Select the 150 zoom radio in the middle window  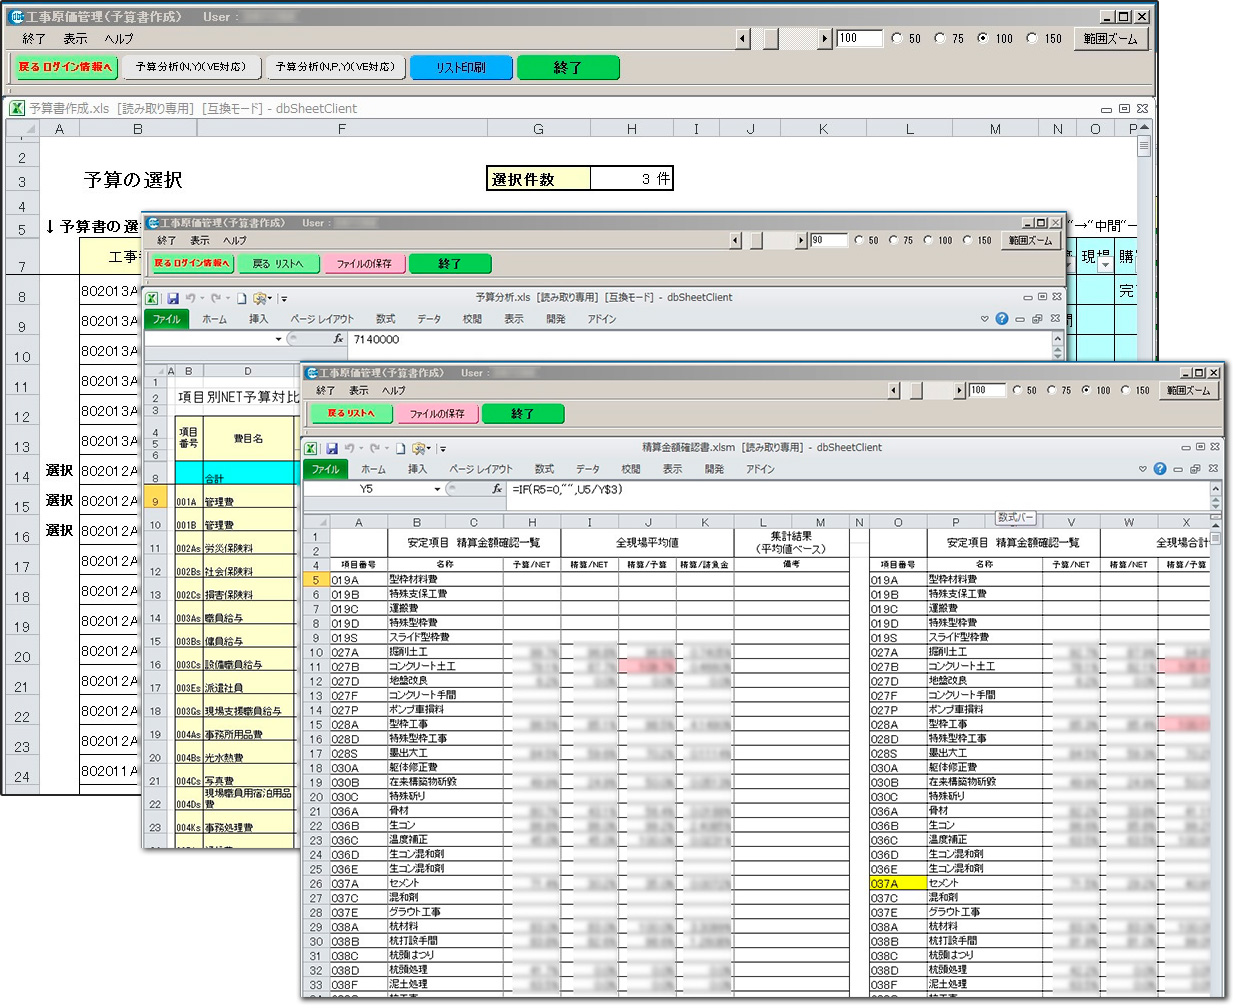point(968,240)
